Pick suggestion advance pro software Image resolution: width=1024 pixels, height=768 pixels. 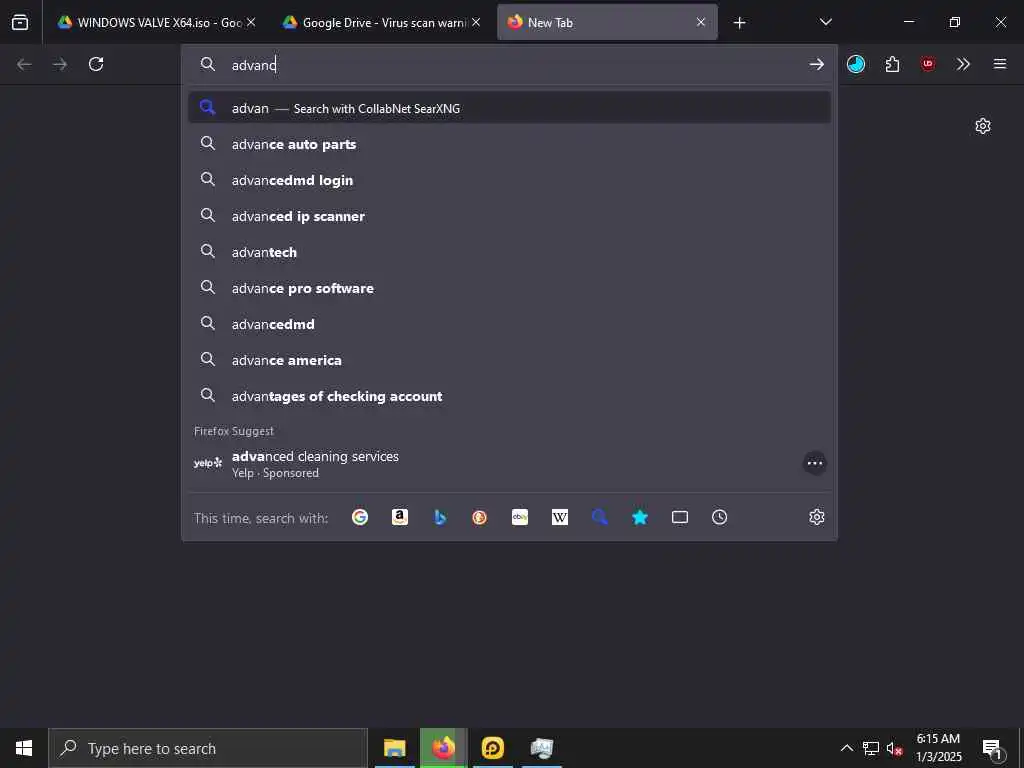pyautogui.click(x=509, y=288)
